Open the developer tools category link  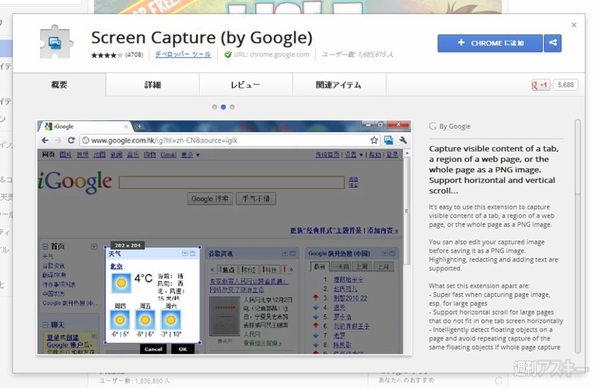183,54
